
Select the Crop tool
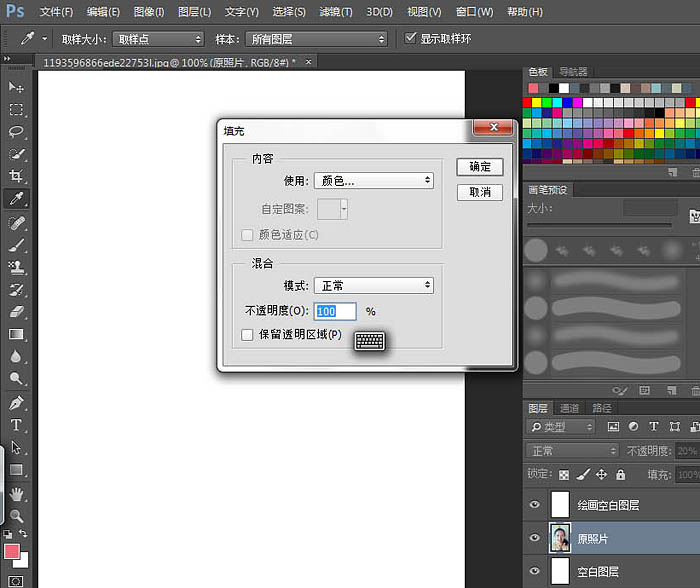(x=16, y=176)
